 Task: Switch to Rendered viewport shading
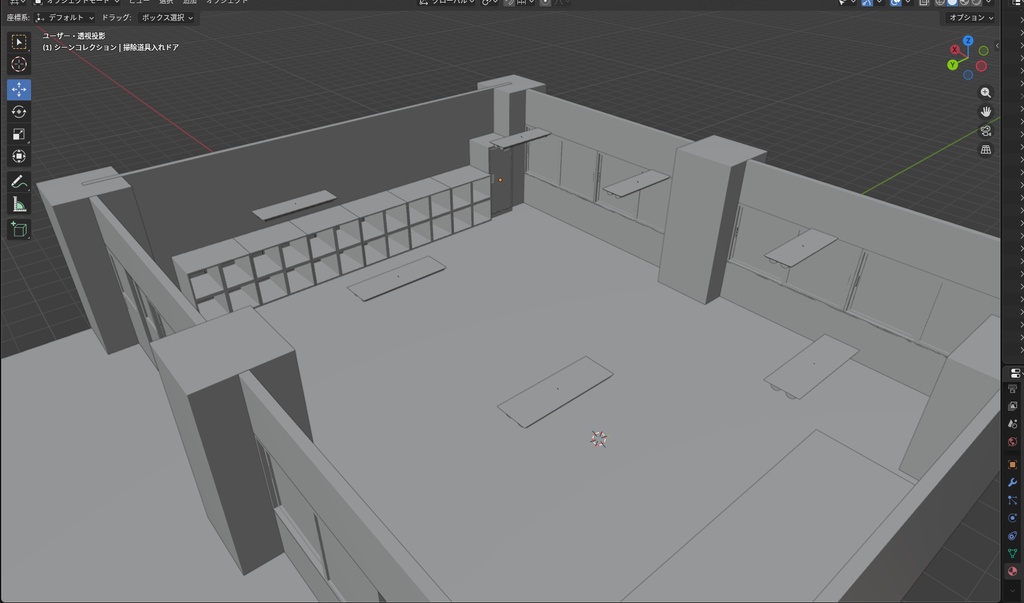(976, 2)
